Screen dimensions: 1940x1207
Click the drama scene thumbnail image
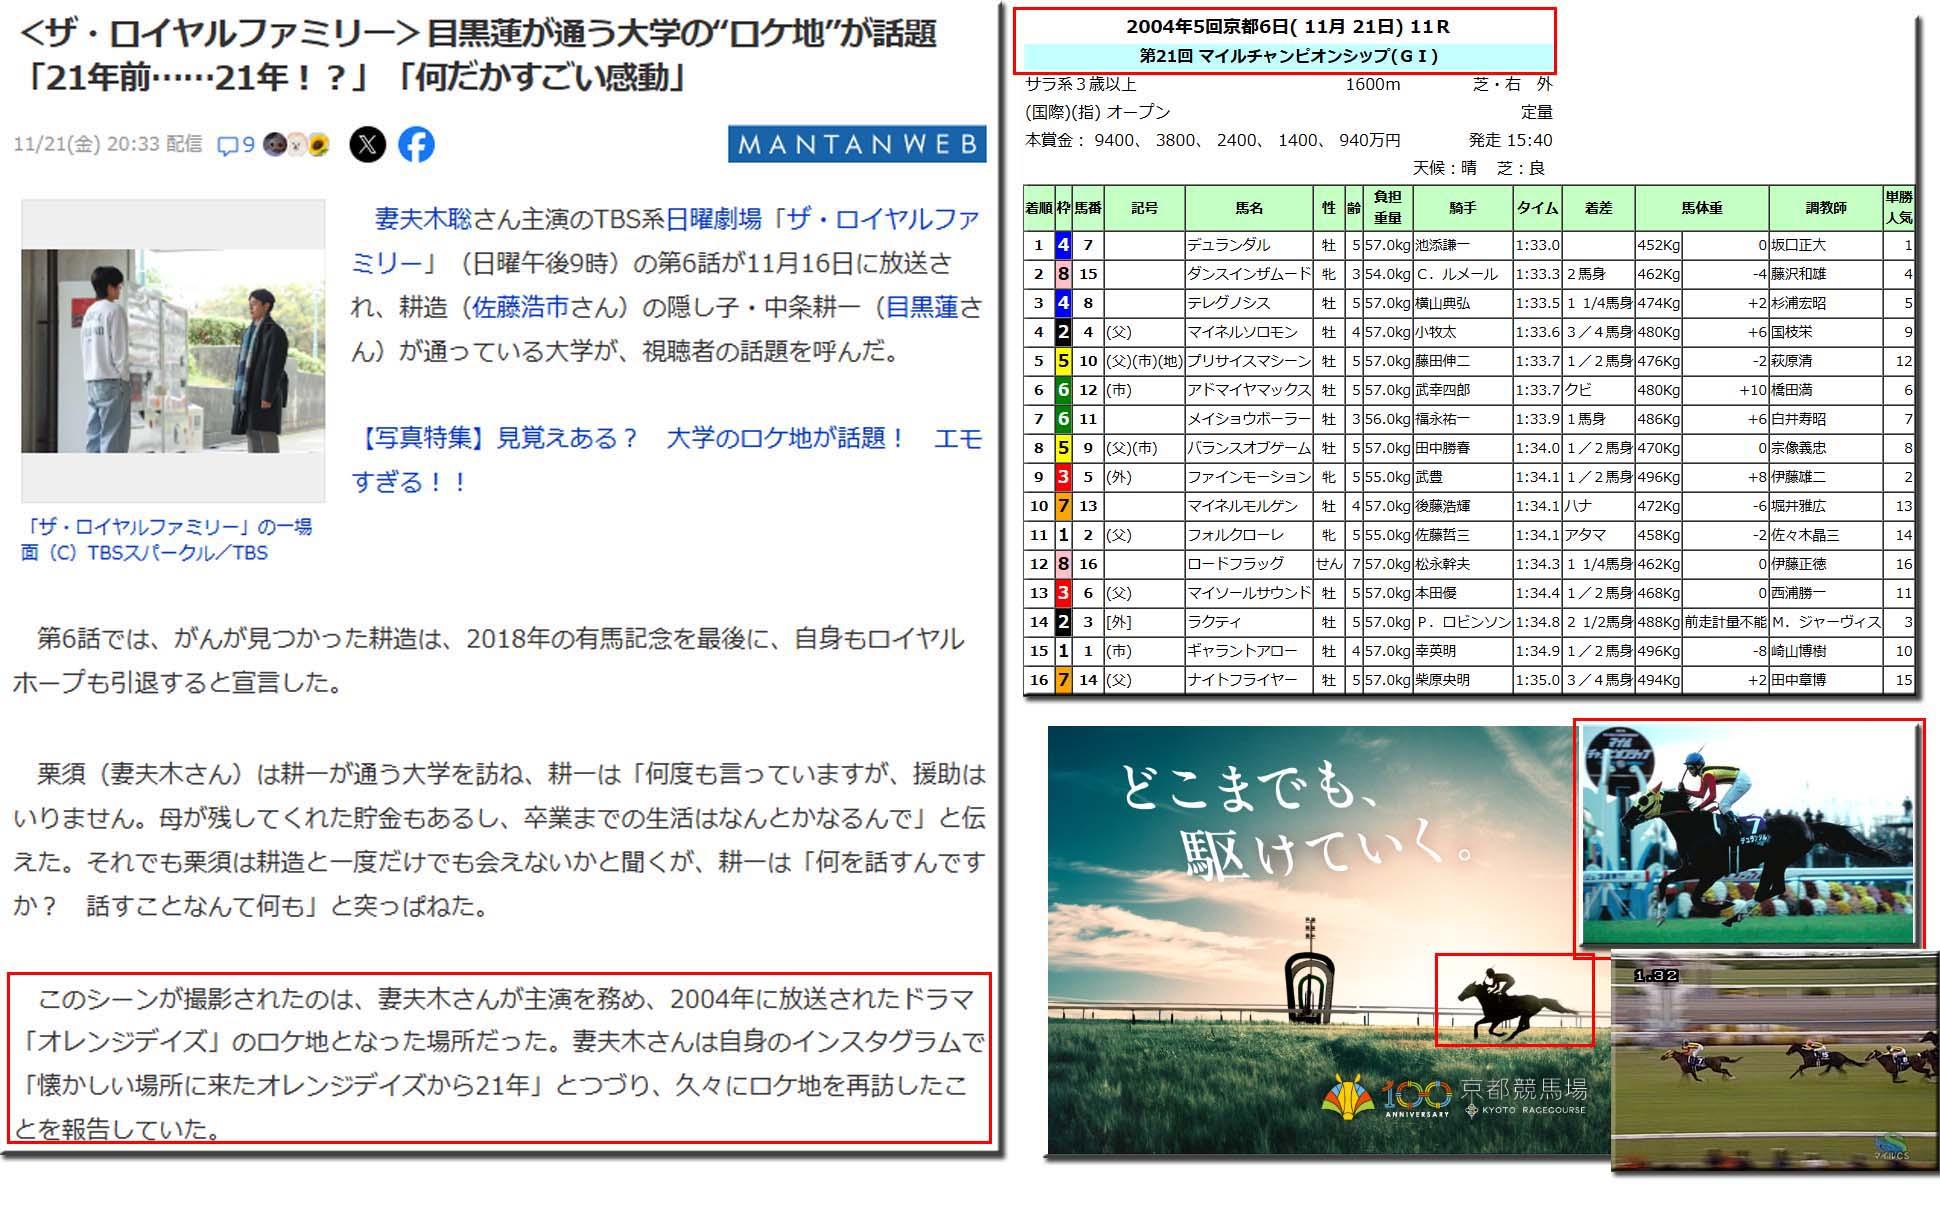173,350
